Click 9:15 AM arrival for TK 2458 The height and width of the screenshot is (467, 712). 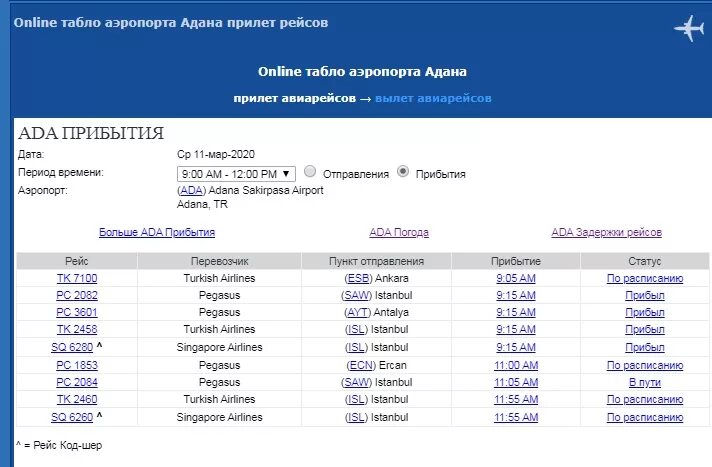pos(516,329)
